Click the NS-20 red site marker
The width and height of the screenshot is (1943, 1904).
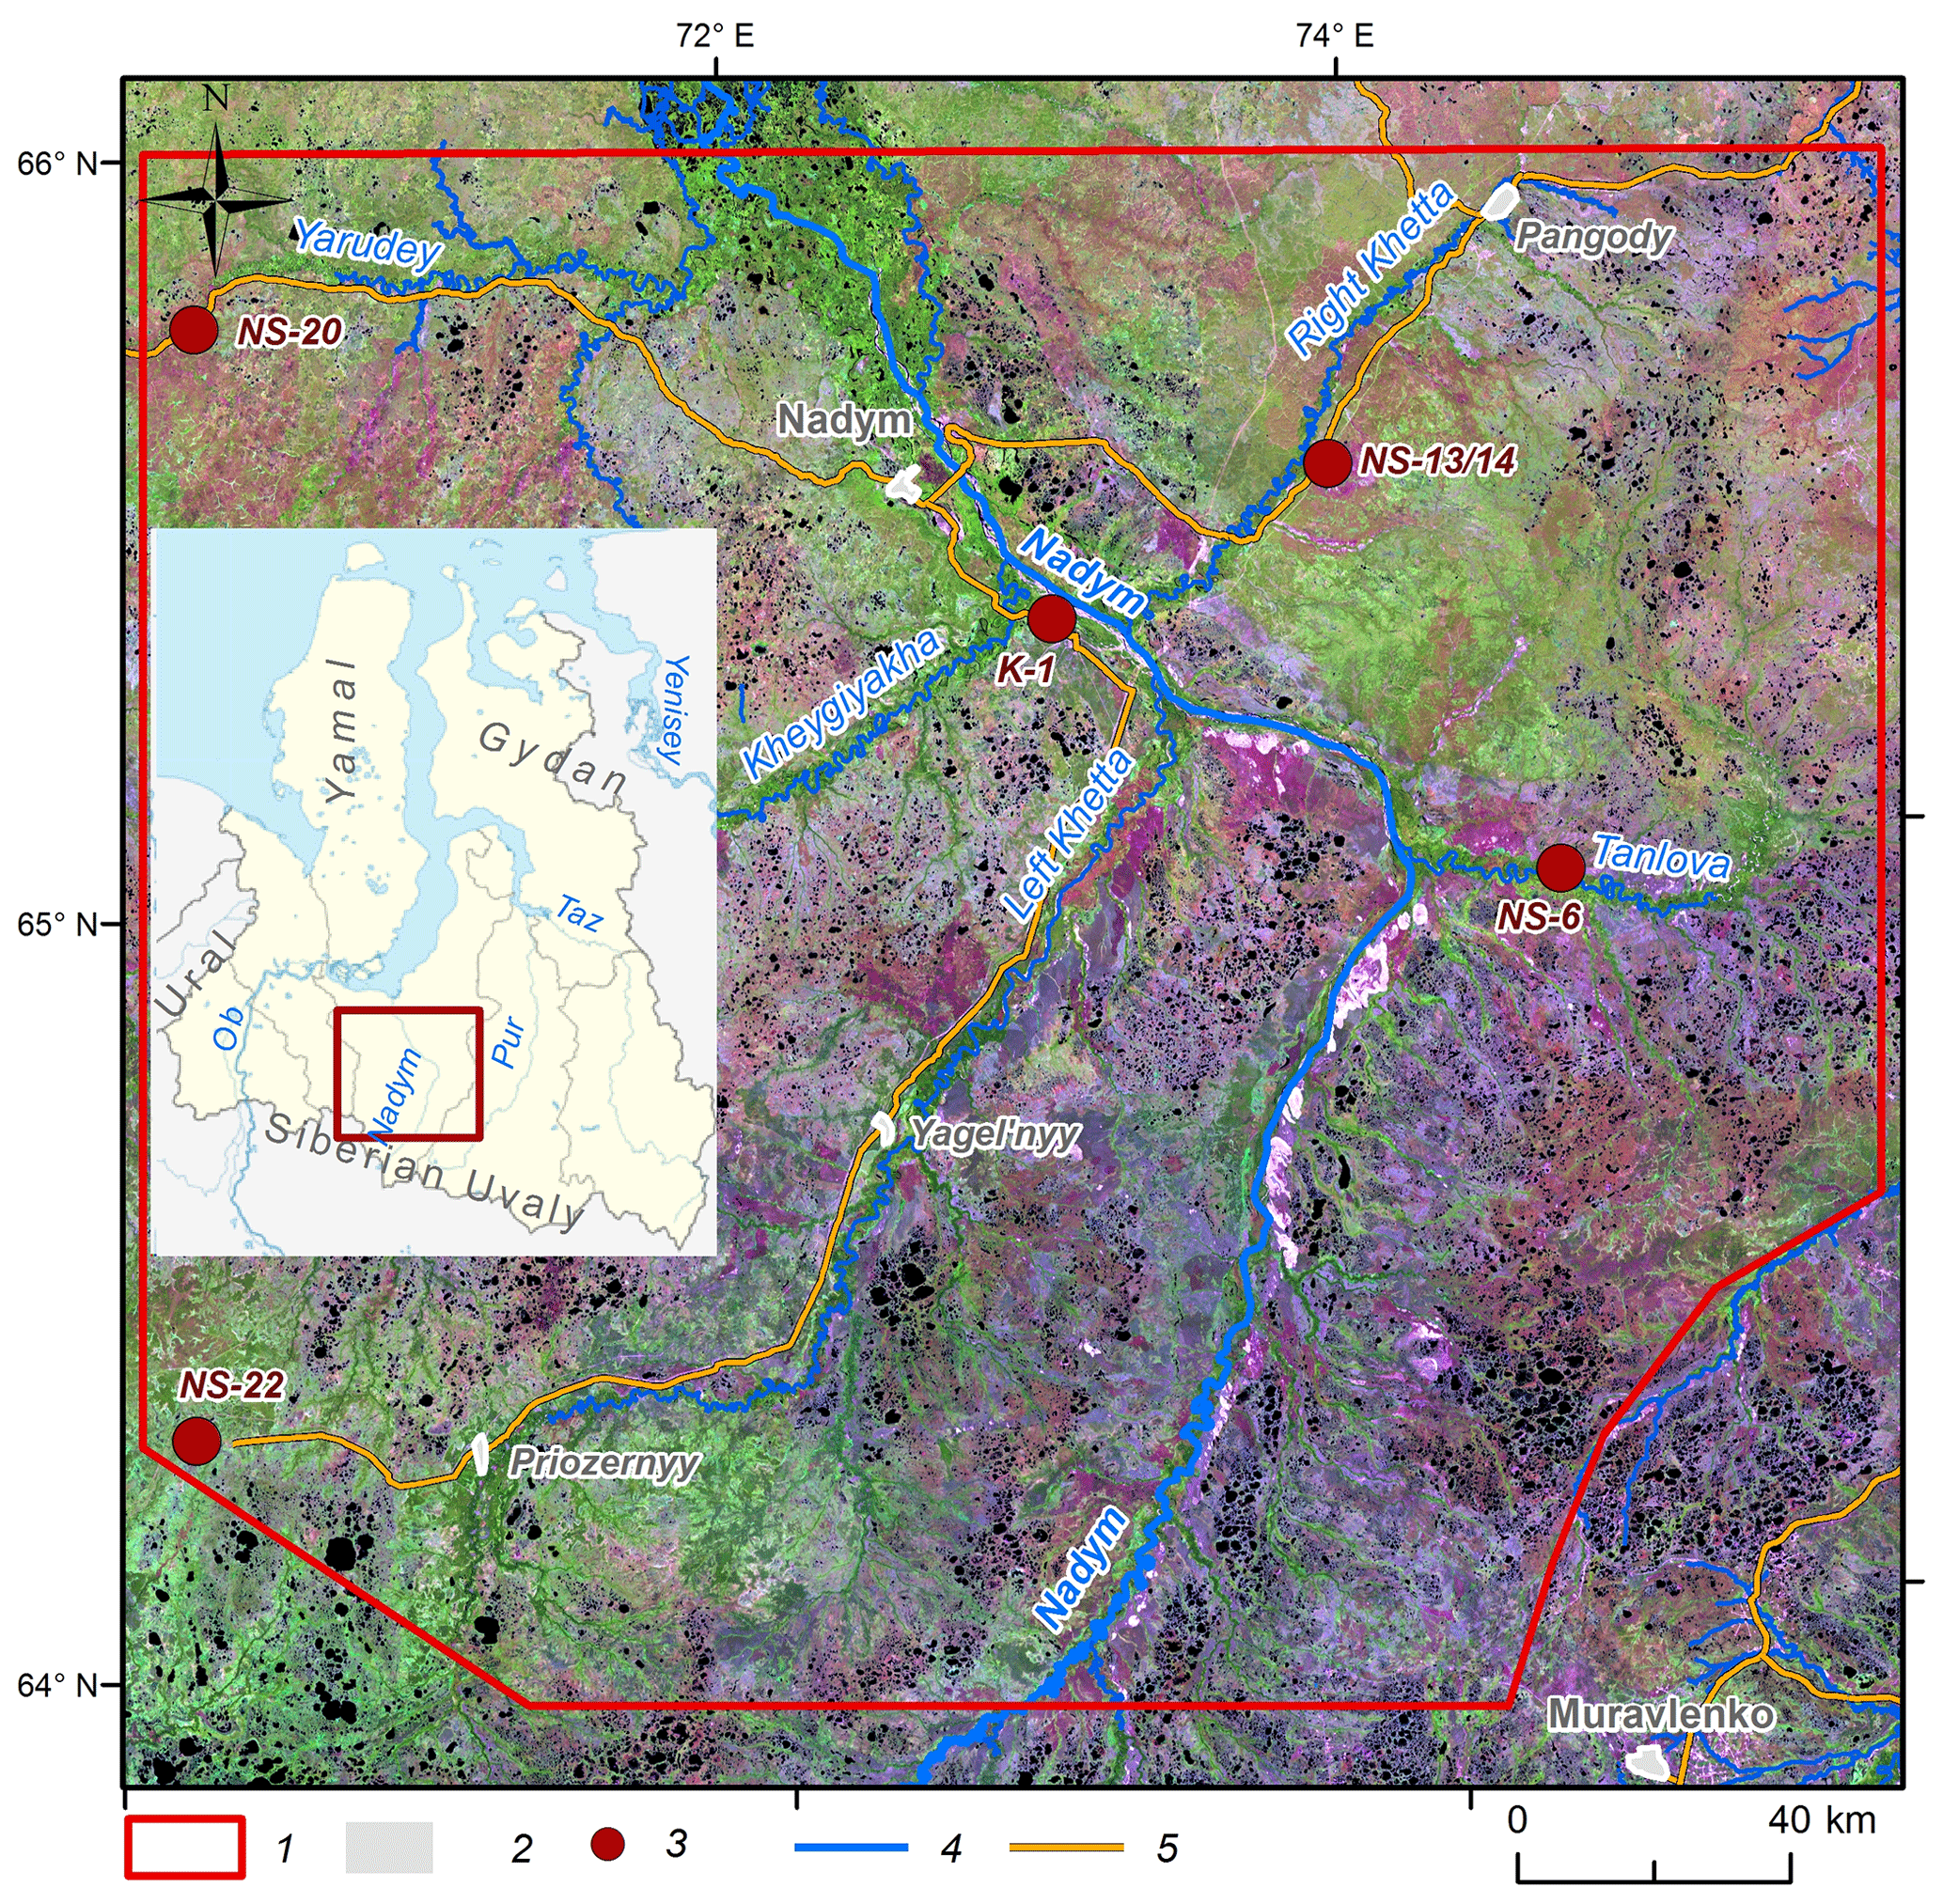194,330
